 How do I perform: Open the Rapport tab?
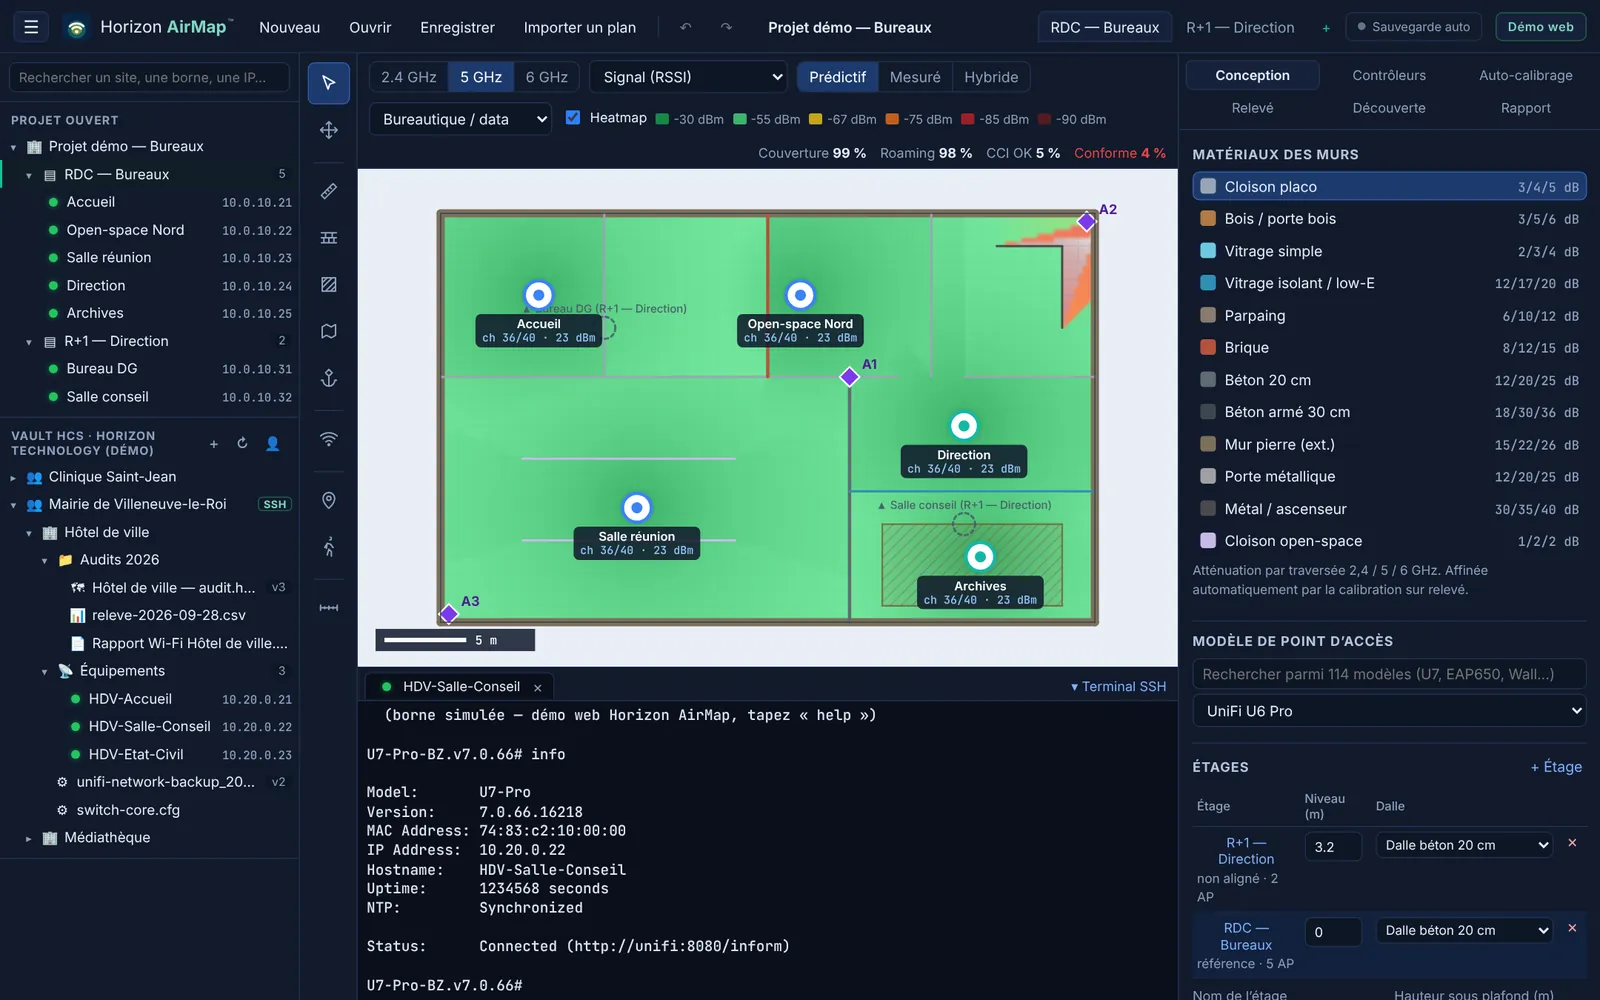tap(1525, 108)
